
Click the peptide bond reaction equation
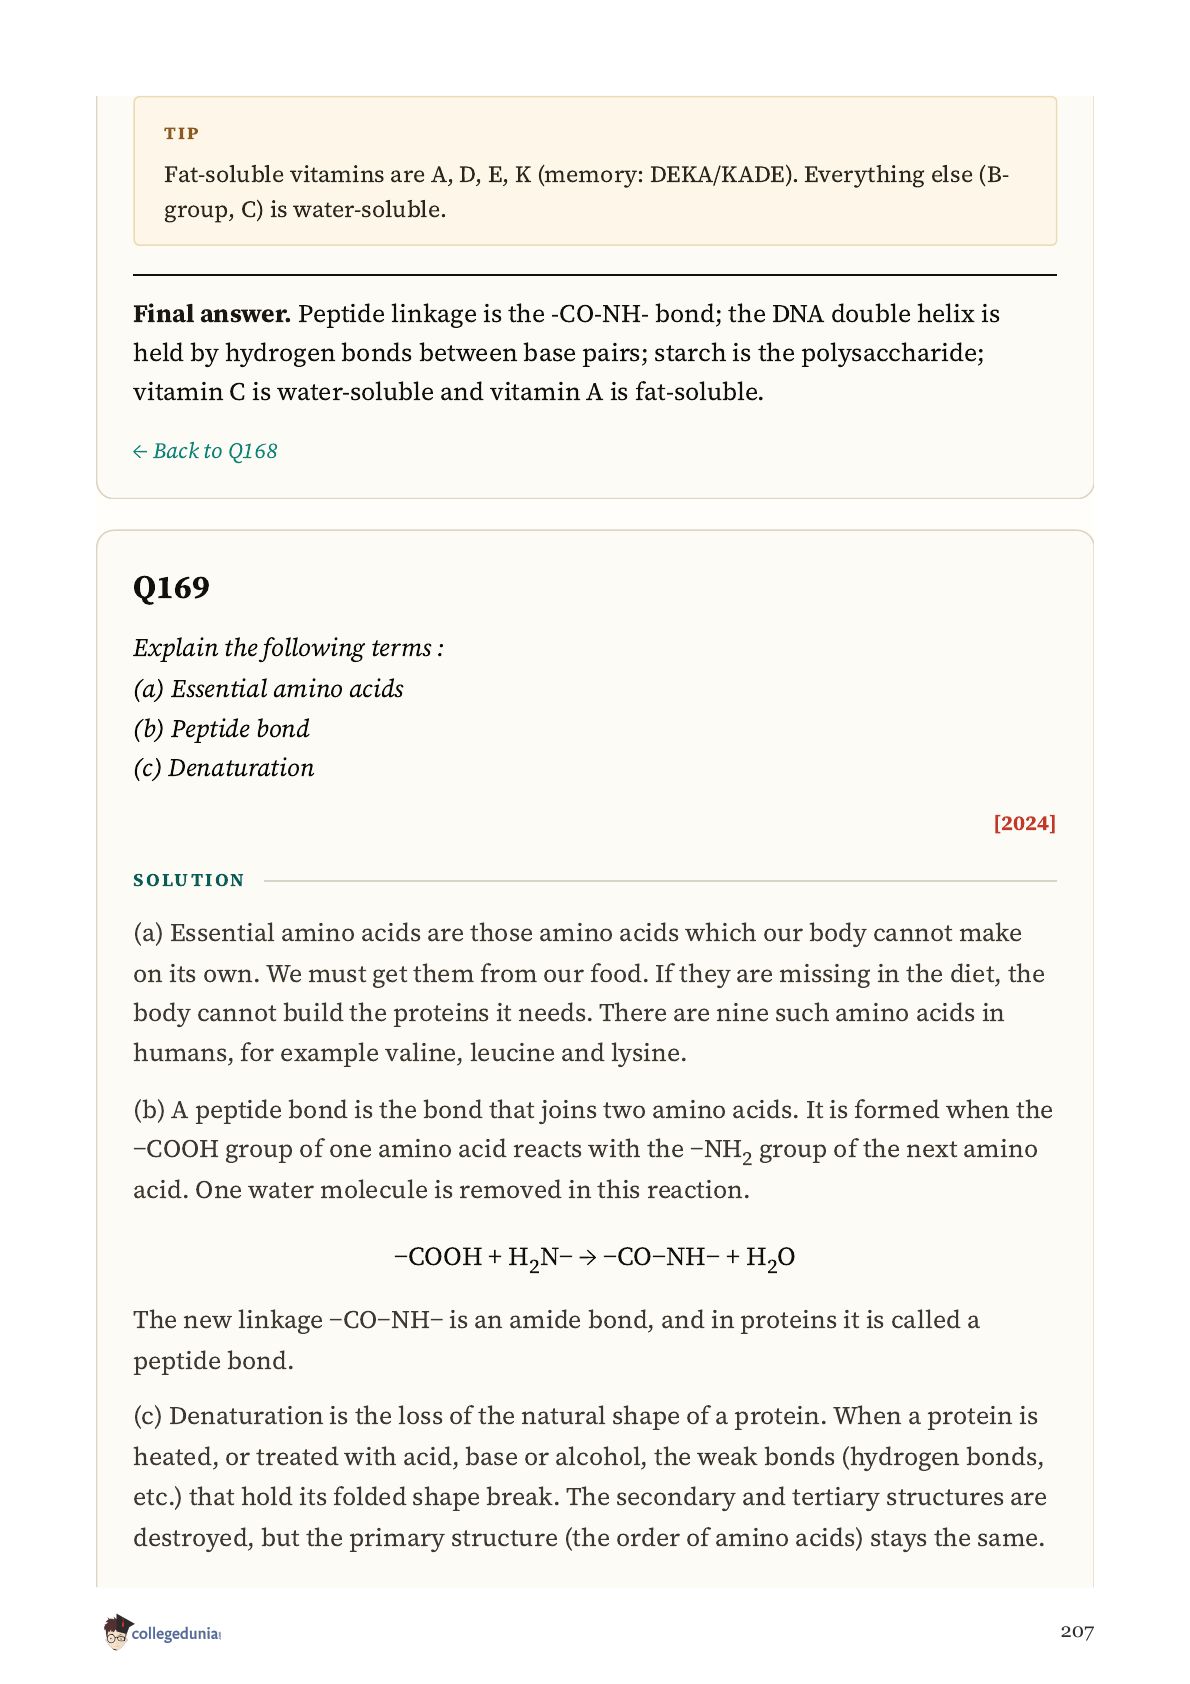(x=595, y=1258)
